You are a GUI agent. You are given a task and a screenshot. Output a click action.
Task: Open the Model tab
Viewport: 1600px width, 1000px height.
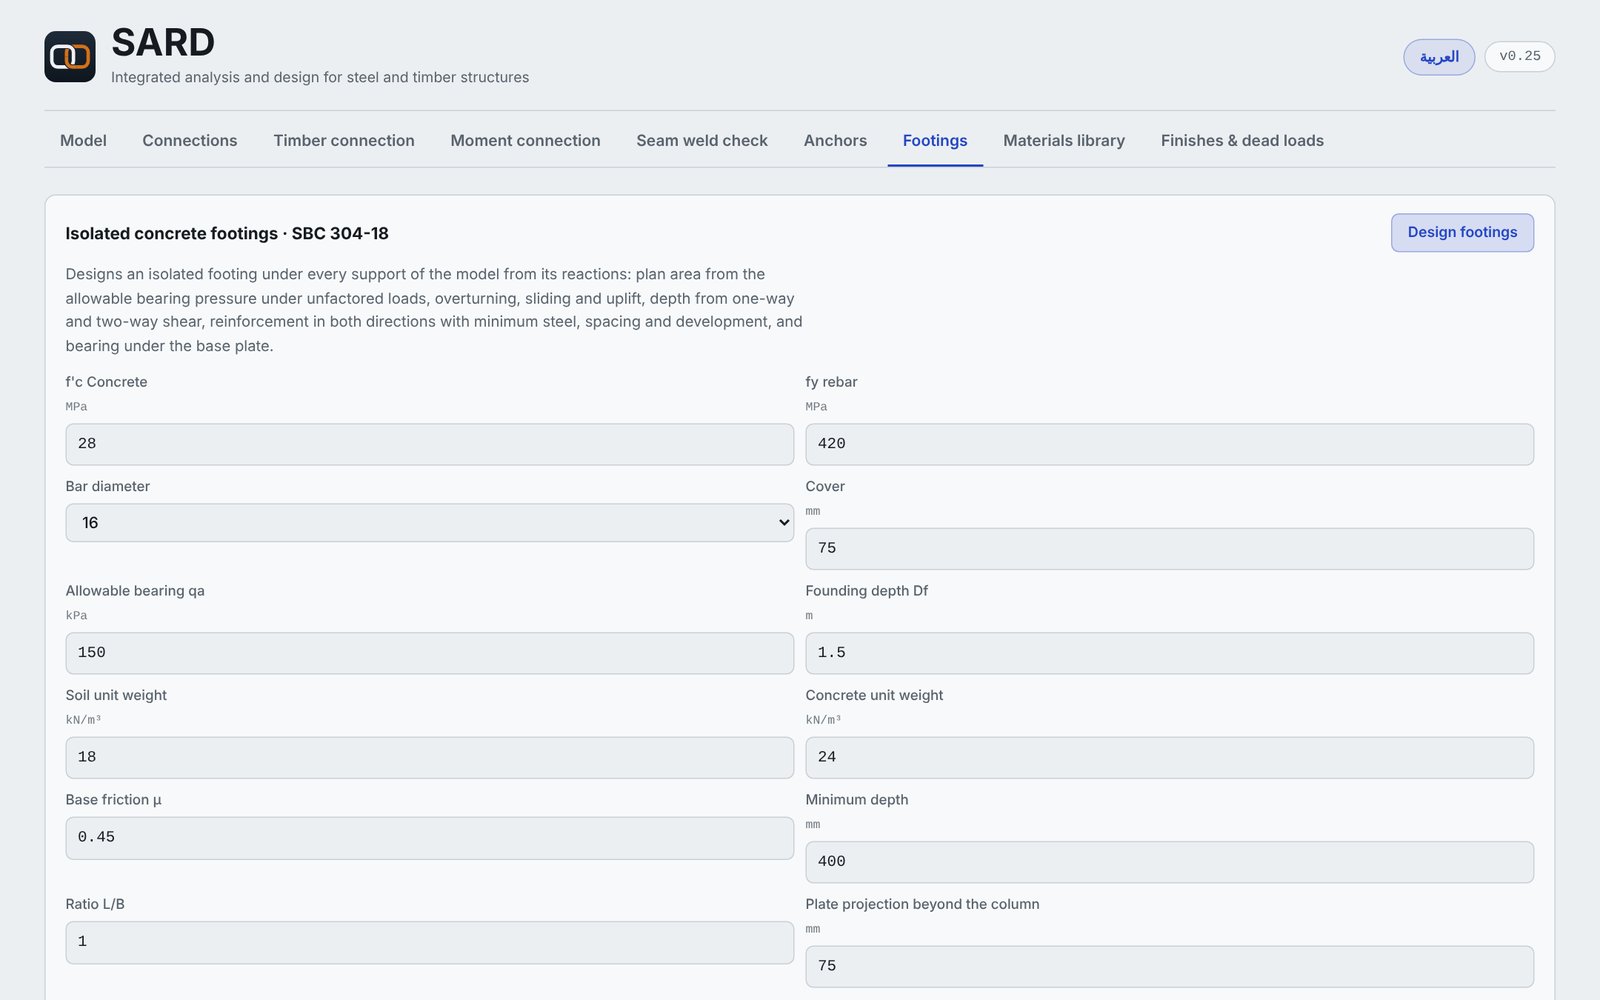point(83,141)
